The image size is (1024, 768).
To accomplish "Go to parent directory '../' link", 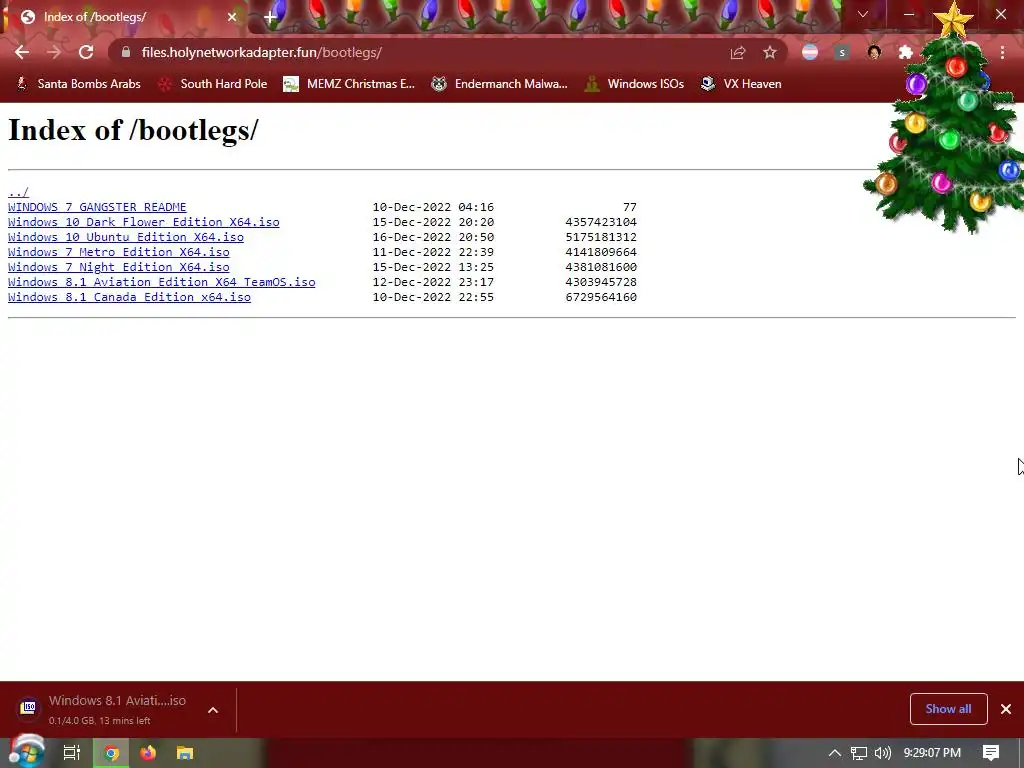I will 18,192.
